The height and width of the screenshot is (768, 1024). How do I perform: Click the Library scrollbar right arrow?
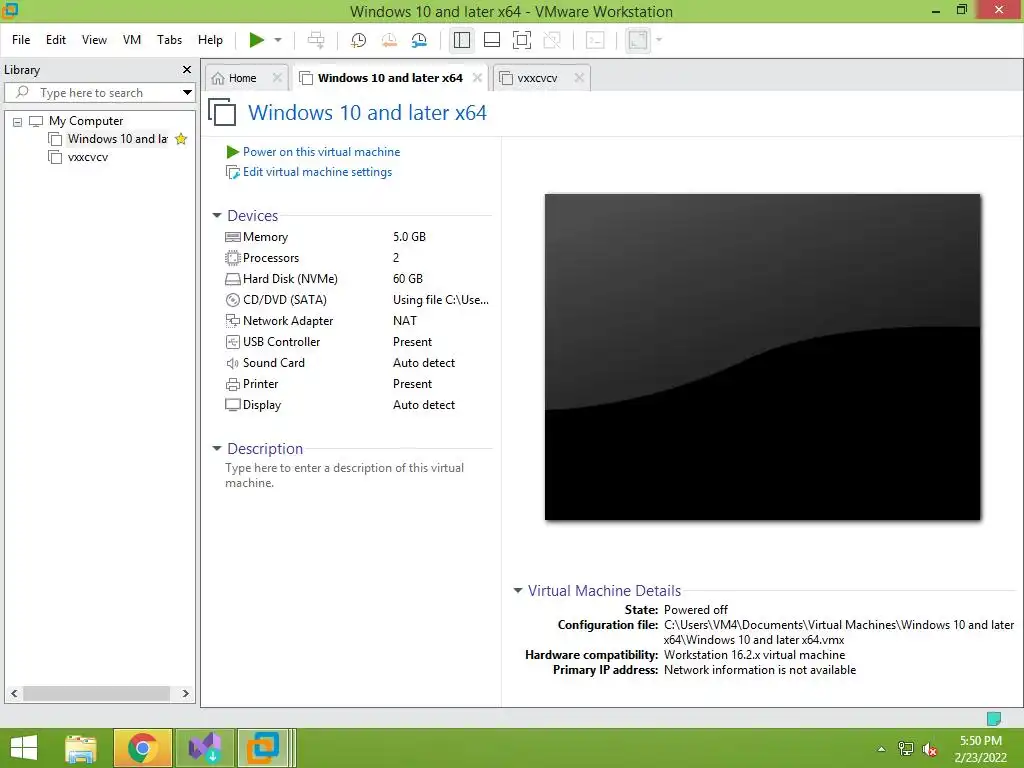185,694
